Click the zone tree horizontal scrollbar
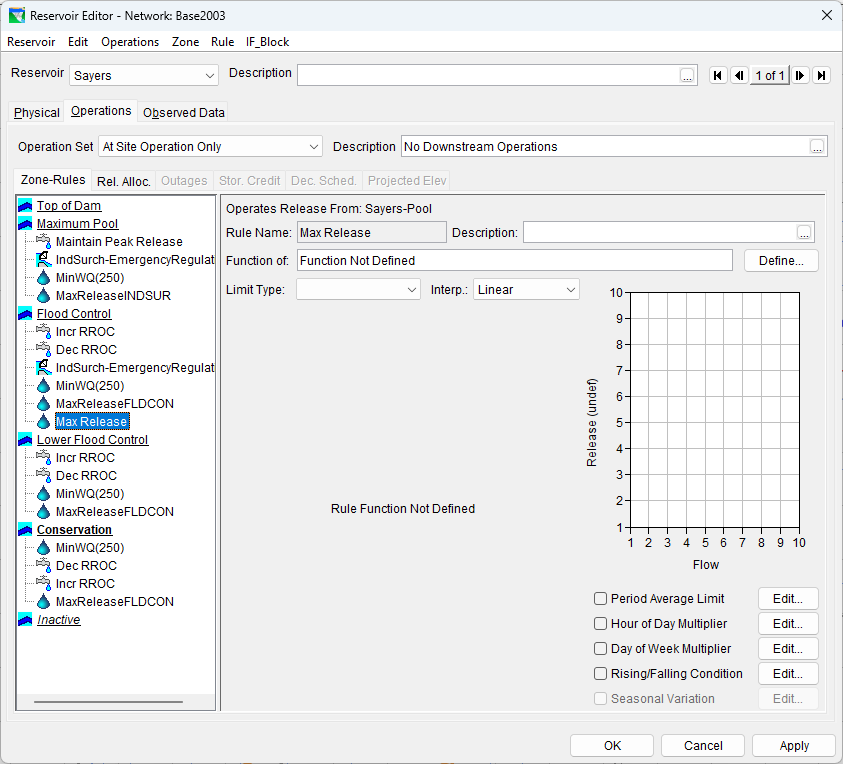The image size is (843, 764). [x=108, y=702]
